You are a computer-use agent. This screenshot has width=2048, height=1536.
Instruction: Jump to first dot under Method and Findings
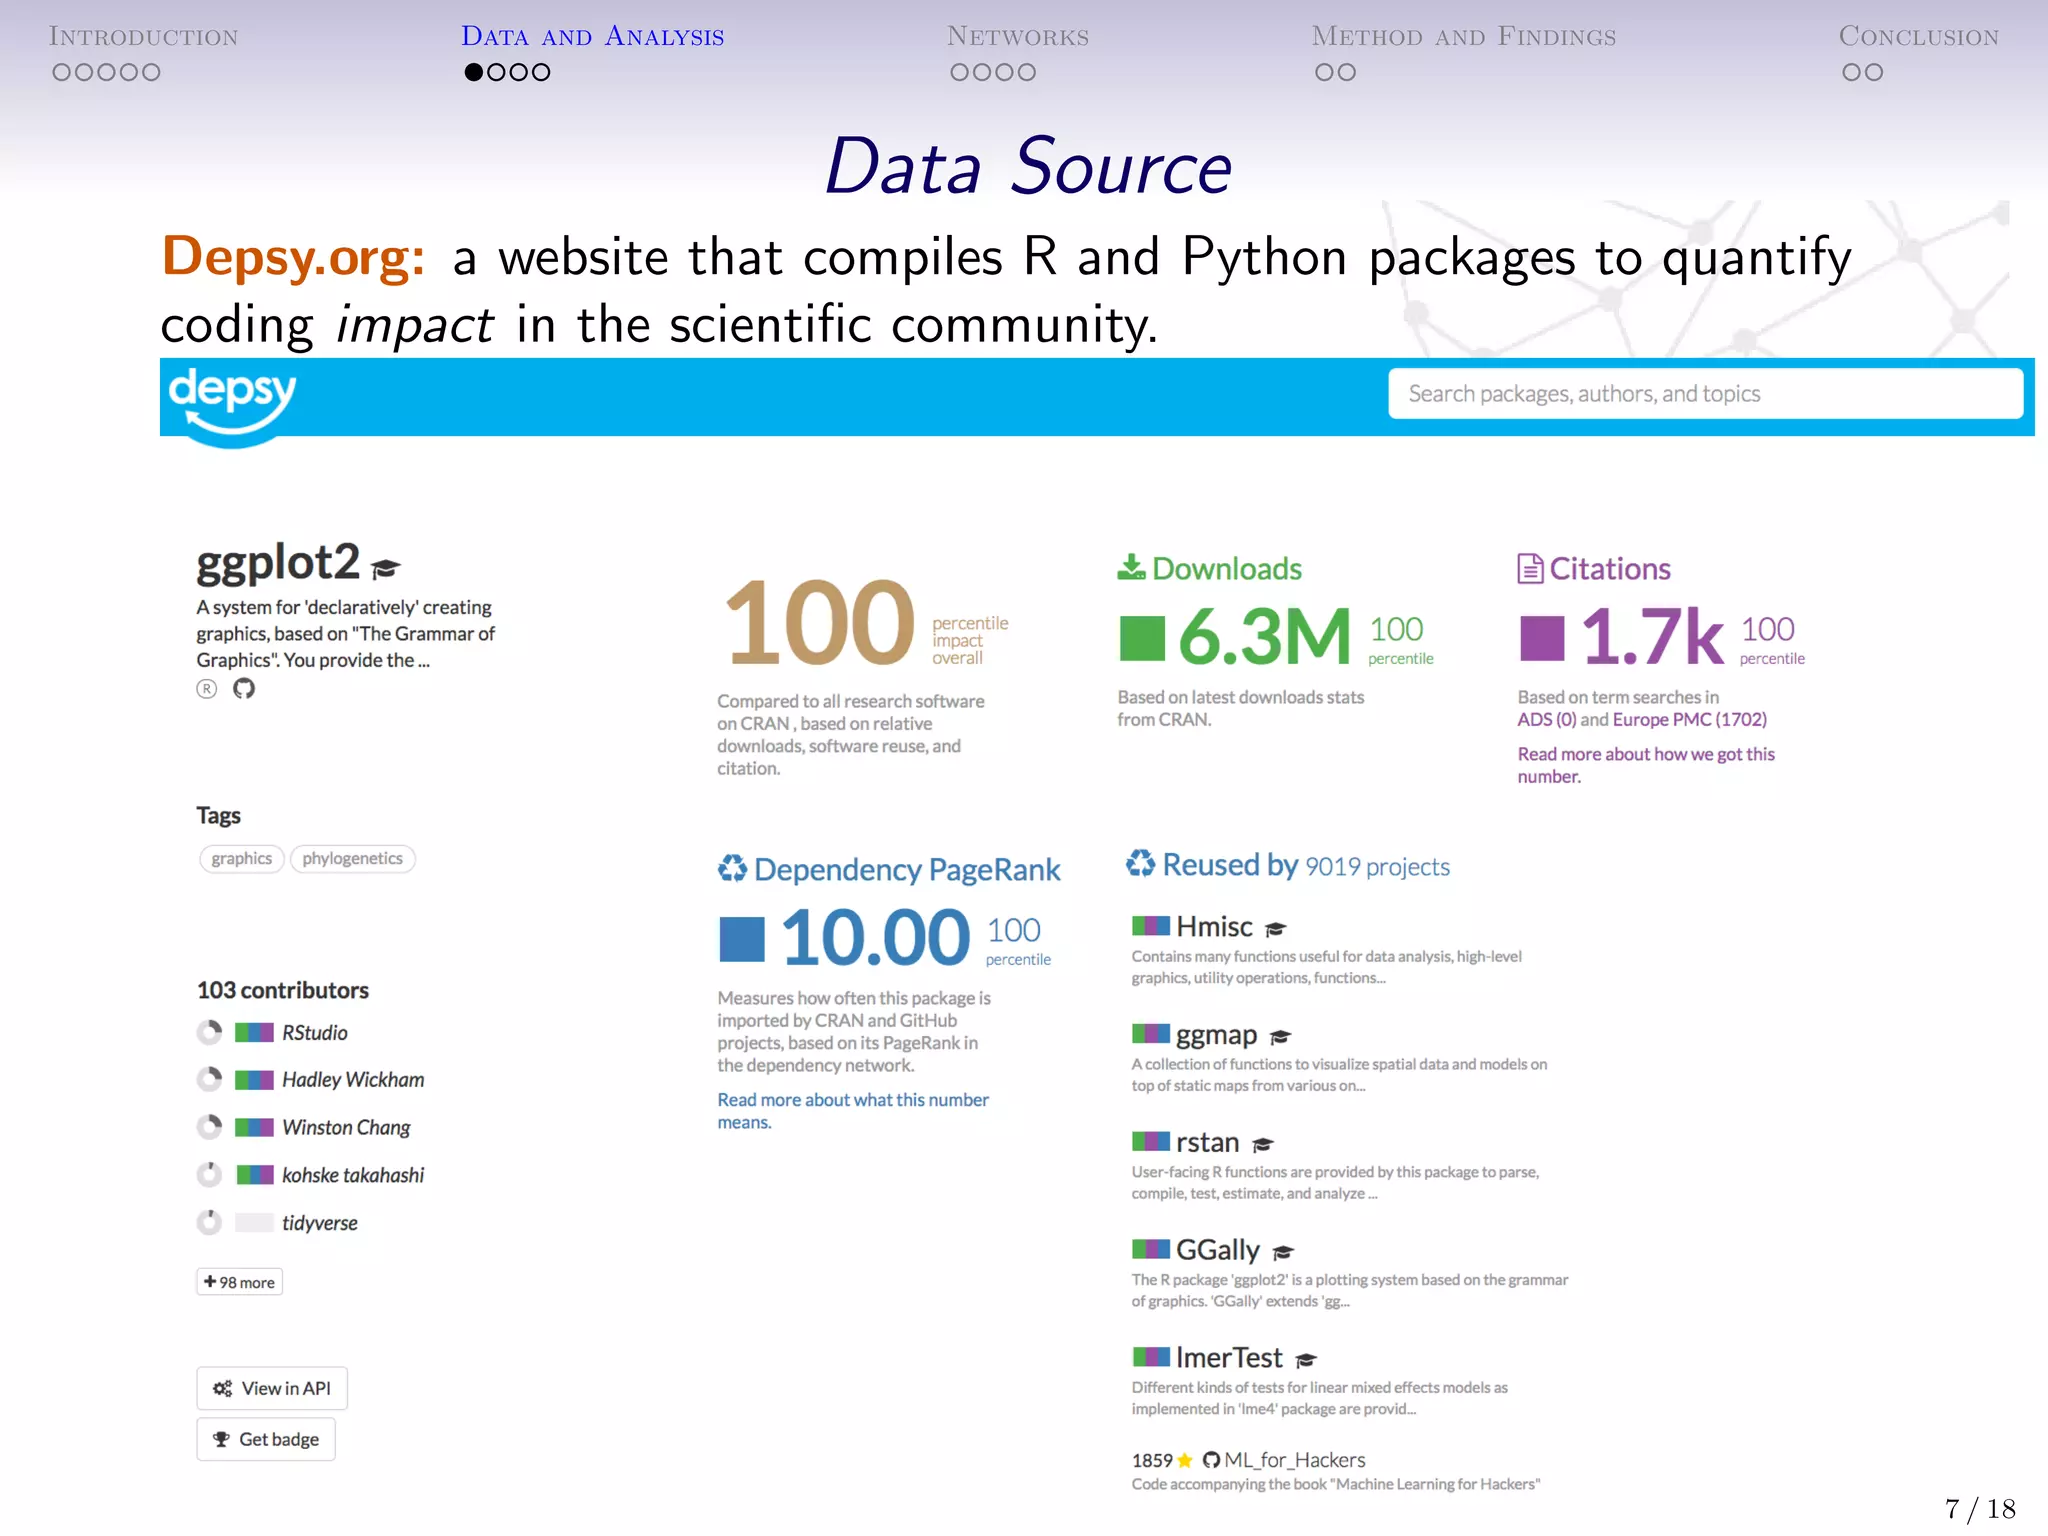coord(1325,72)
